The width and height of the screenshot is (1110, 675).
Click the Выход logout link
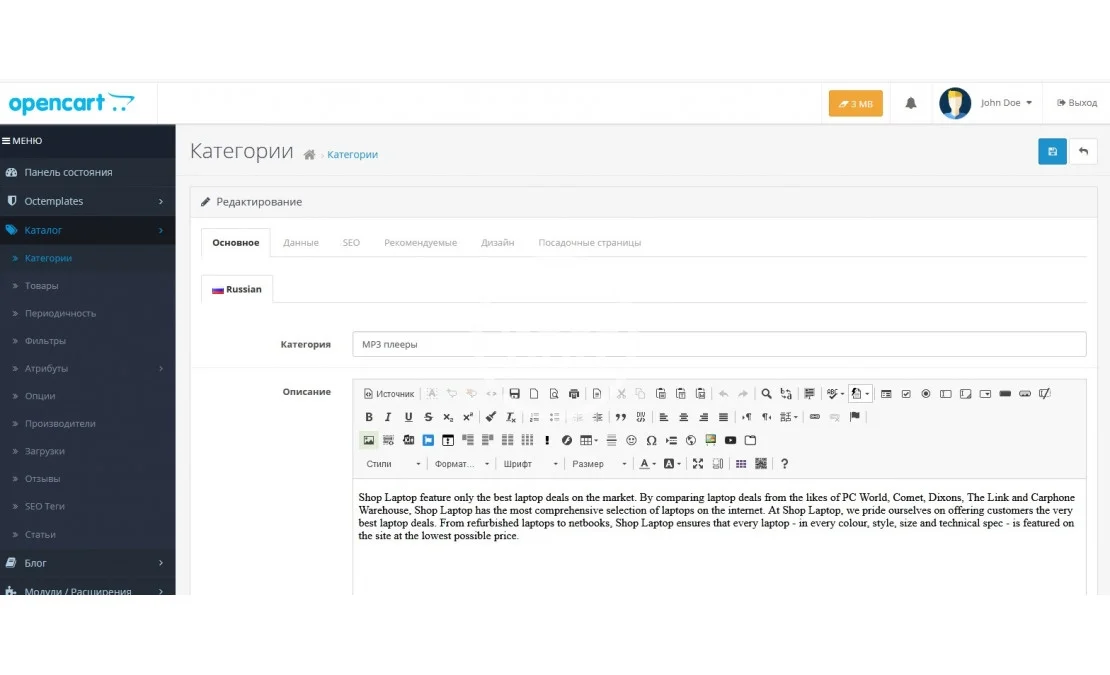point(1077,103)
